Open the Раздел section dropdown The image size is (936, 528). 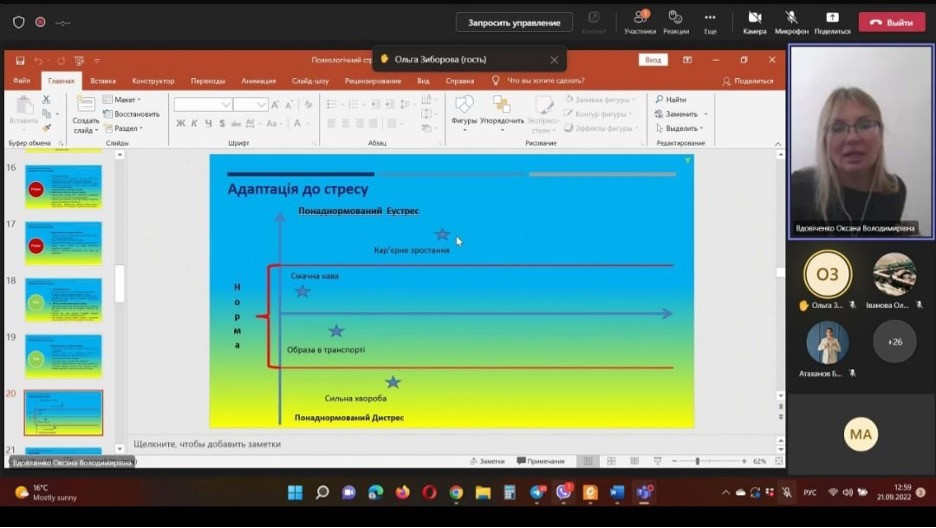(x=123, y=128)
